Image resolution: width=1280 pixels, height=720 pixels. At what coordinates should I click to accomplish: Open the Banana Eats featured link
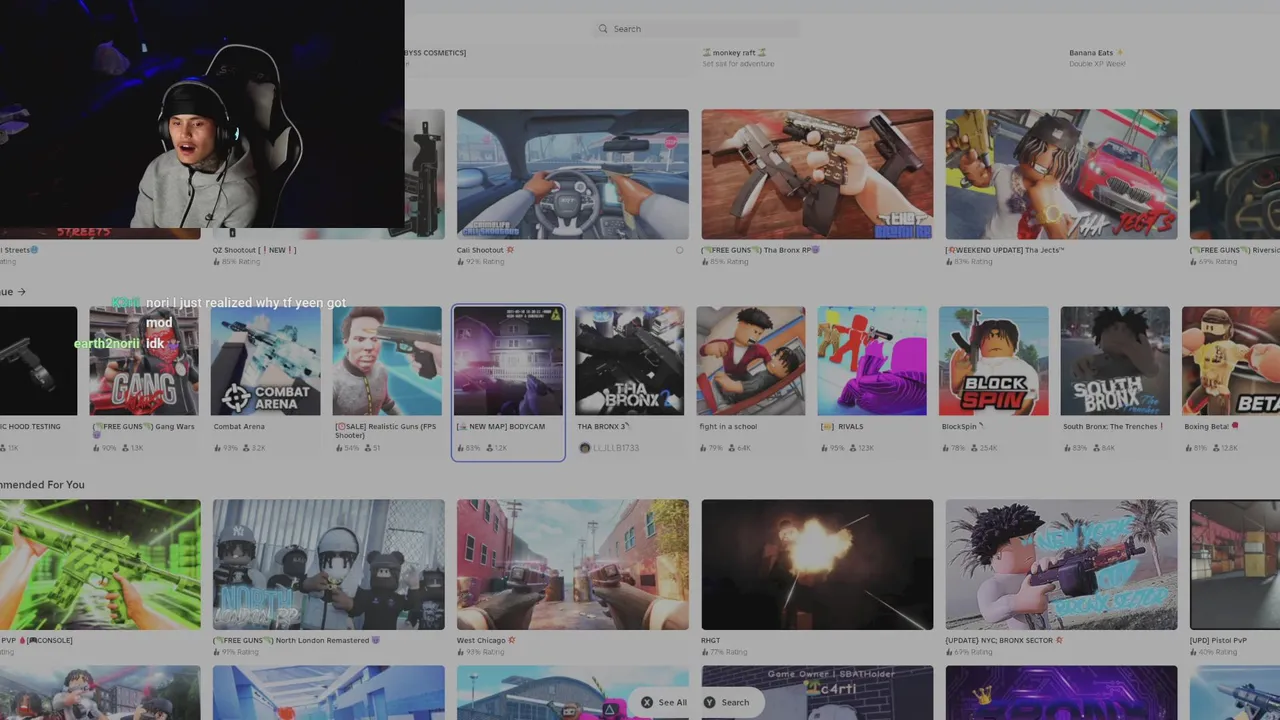point(1096,53)
